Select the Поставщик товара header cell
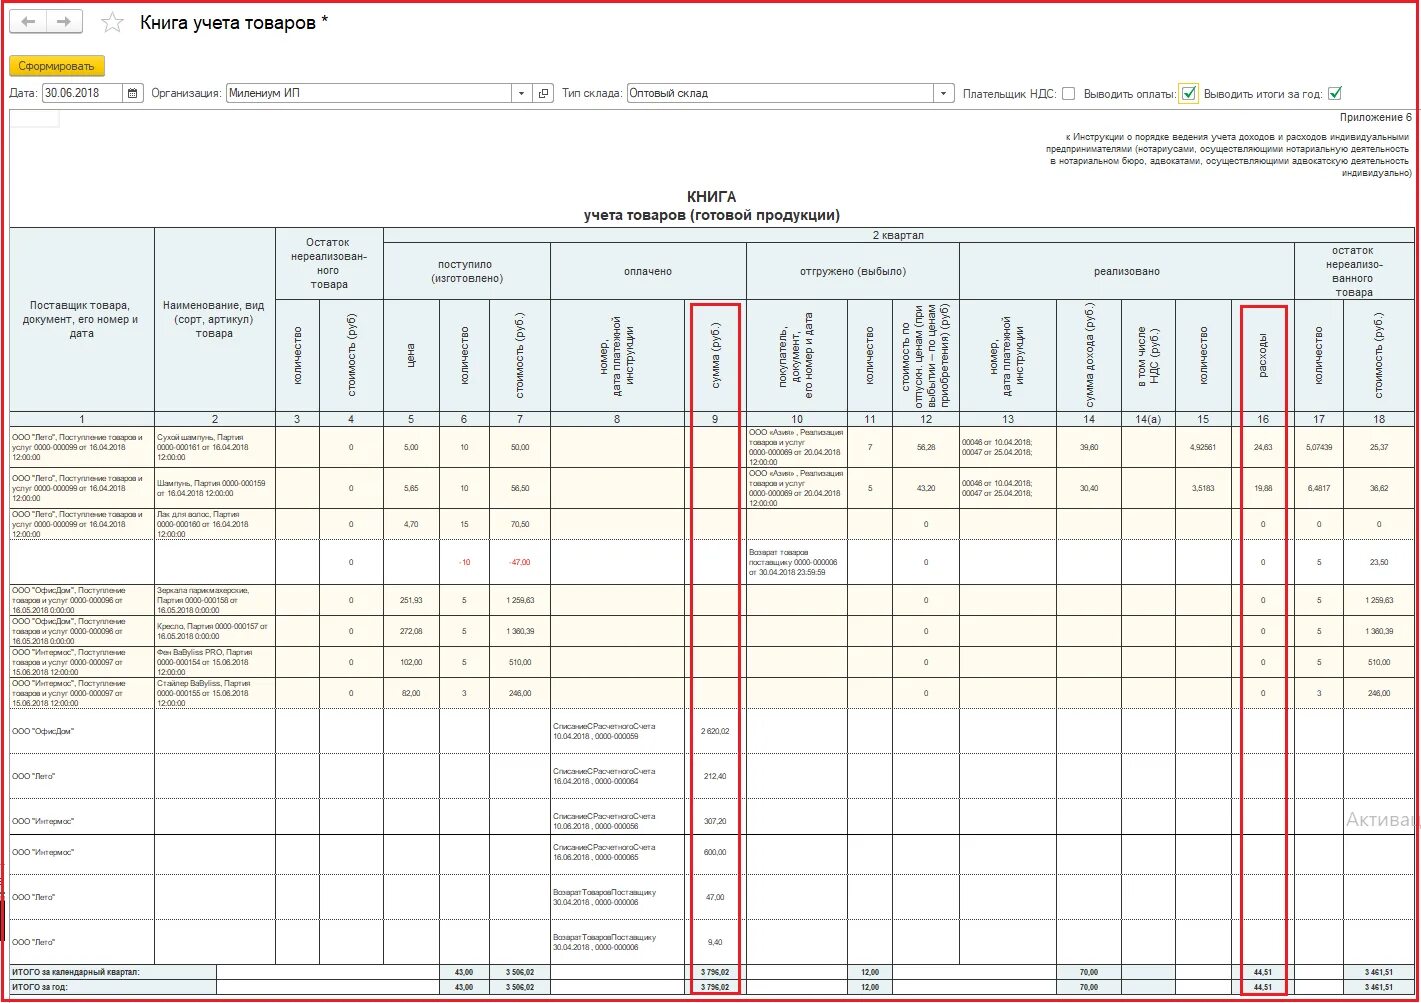The height and width of the screenshot is (1003, 1421). (82, 319)
